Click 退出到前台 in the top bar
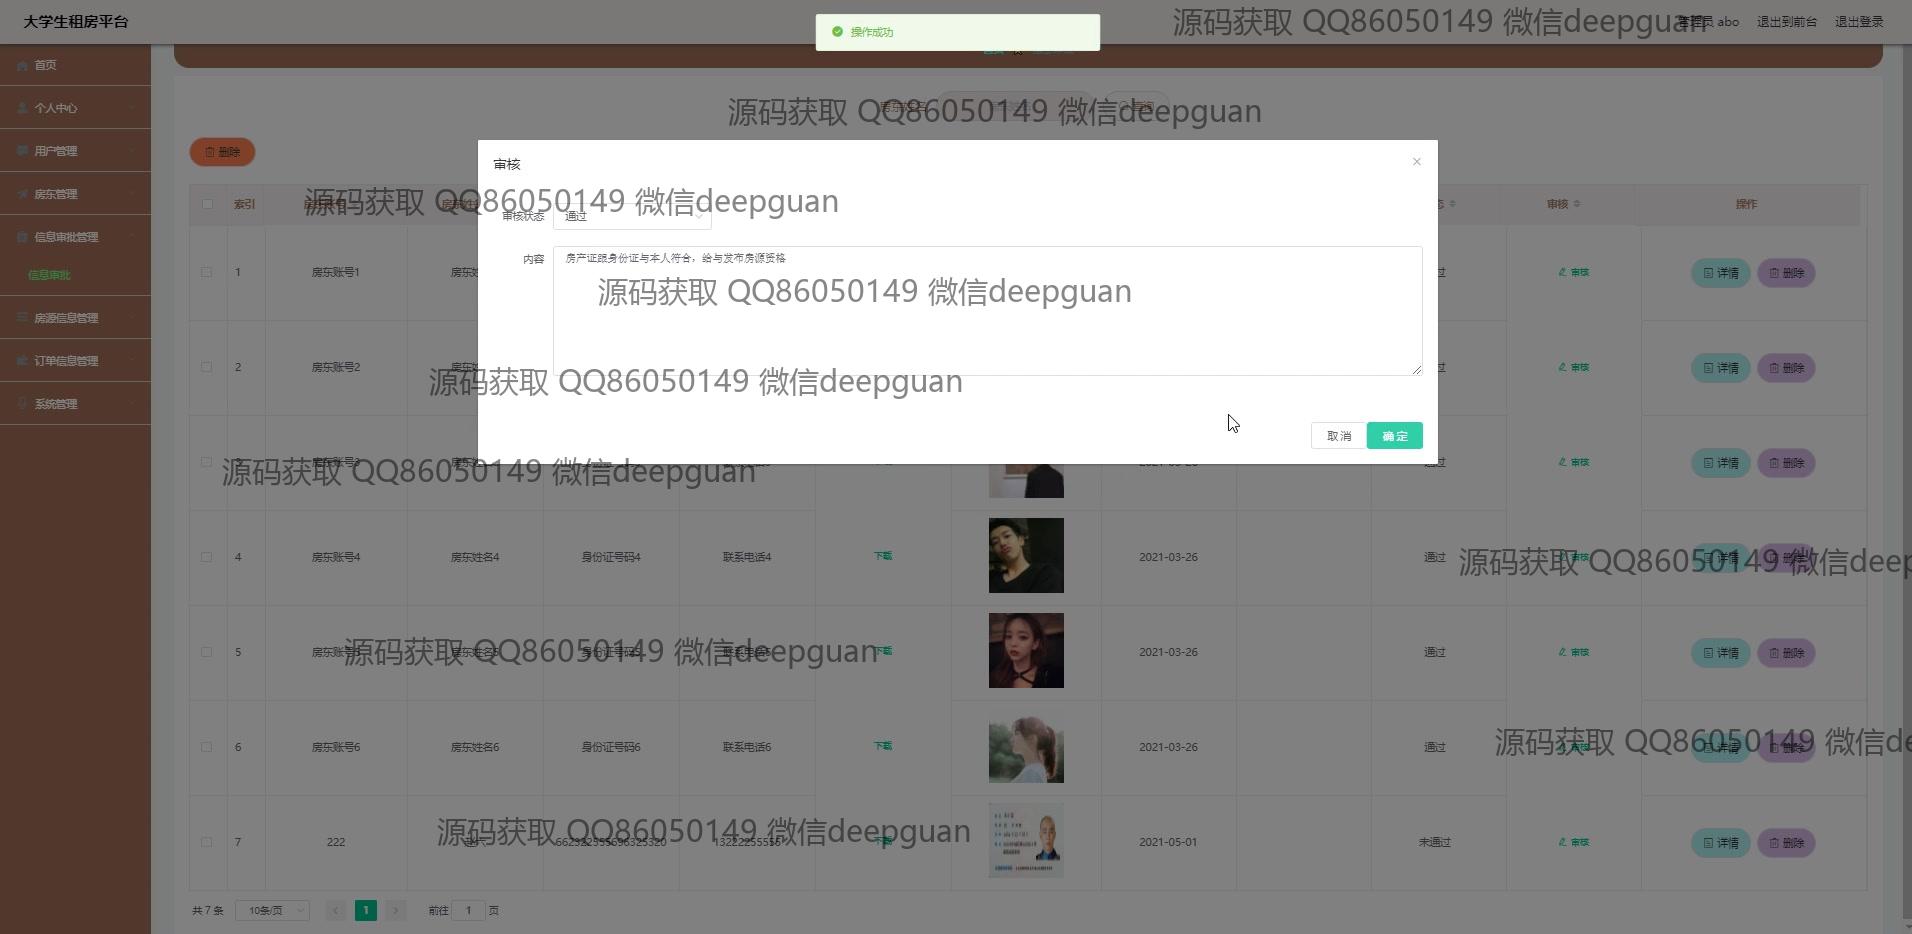The height and width of the screenshot is (934, 1912). click(x=1787, y=22)
